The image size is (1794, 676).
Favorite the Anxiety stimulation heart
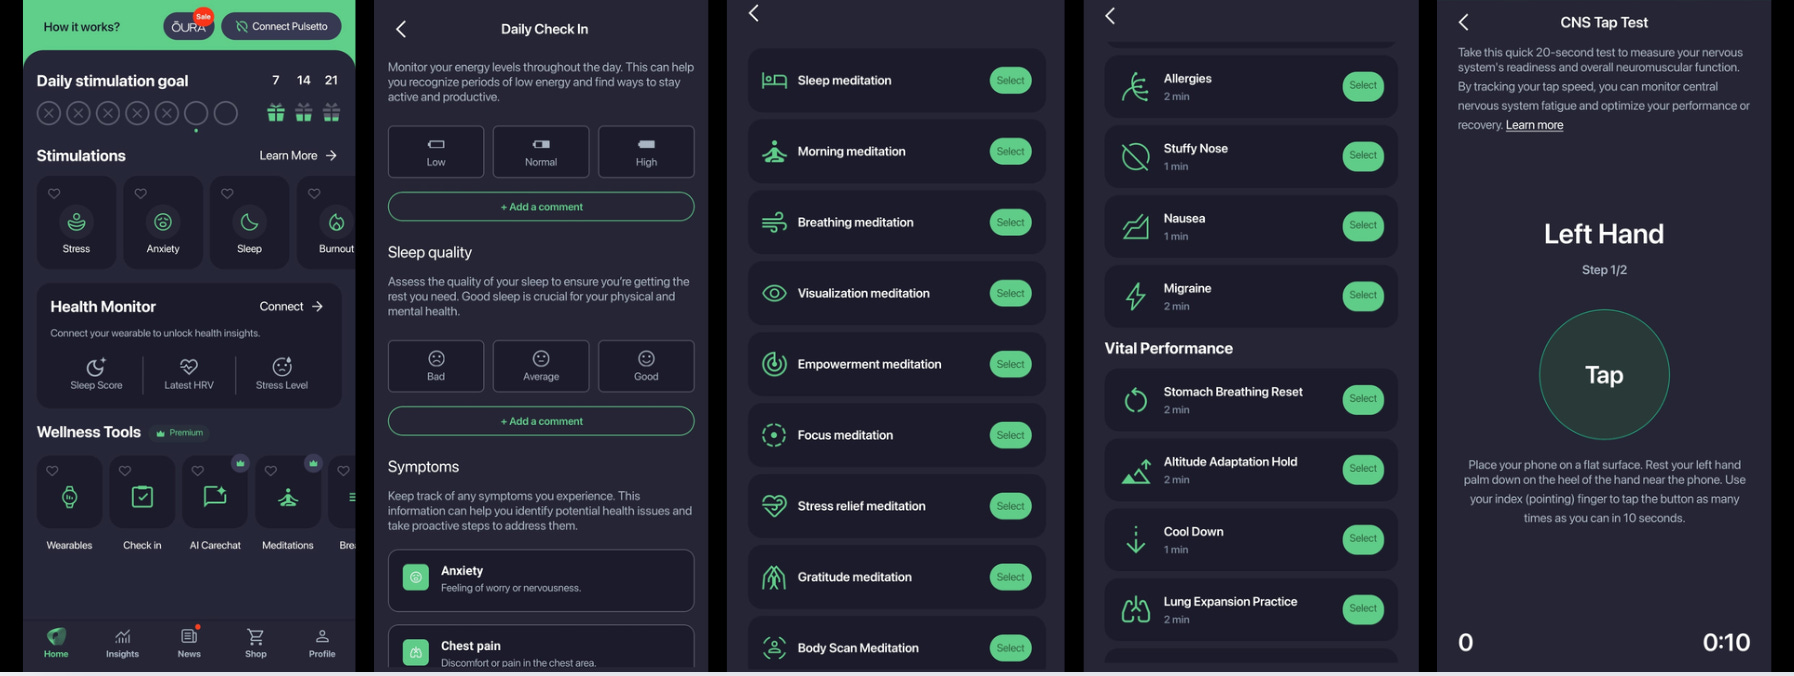(141, 193)
